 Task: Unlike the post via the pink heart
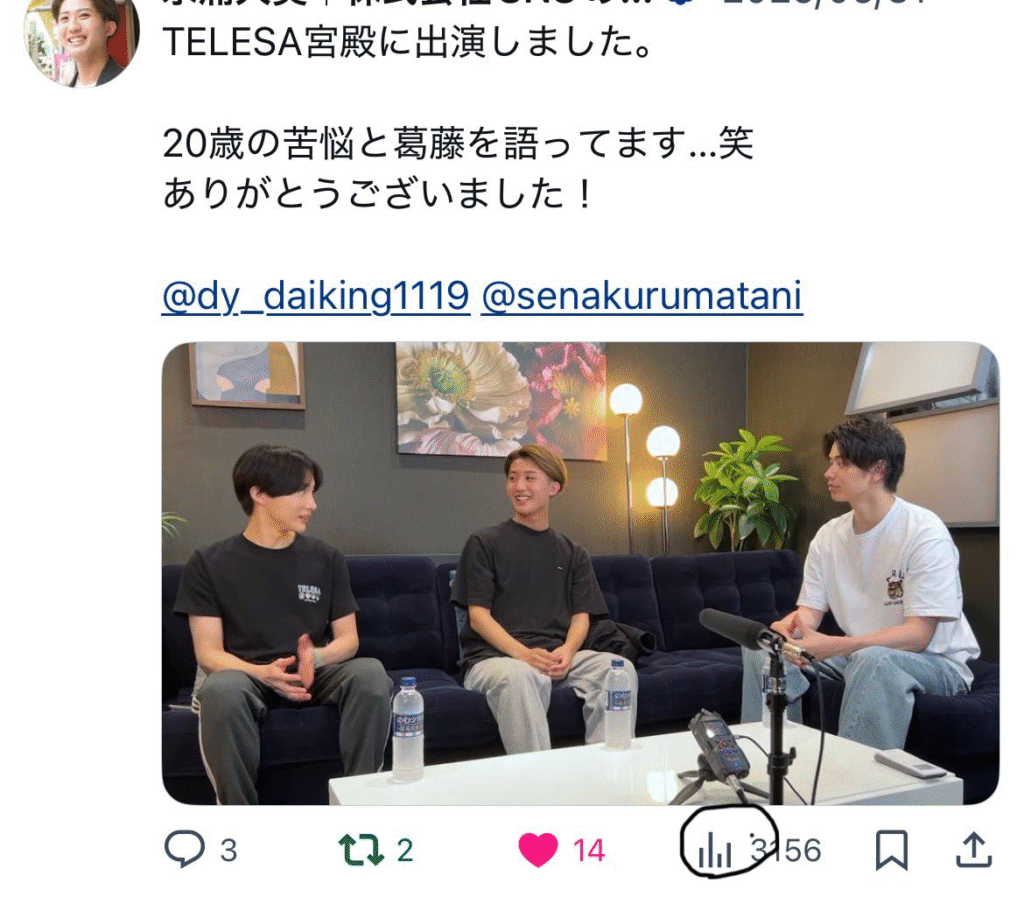pos(538,850)
